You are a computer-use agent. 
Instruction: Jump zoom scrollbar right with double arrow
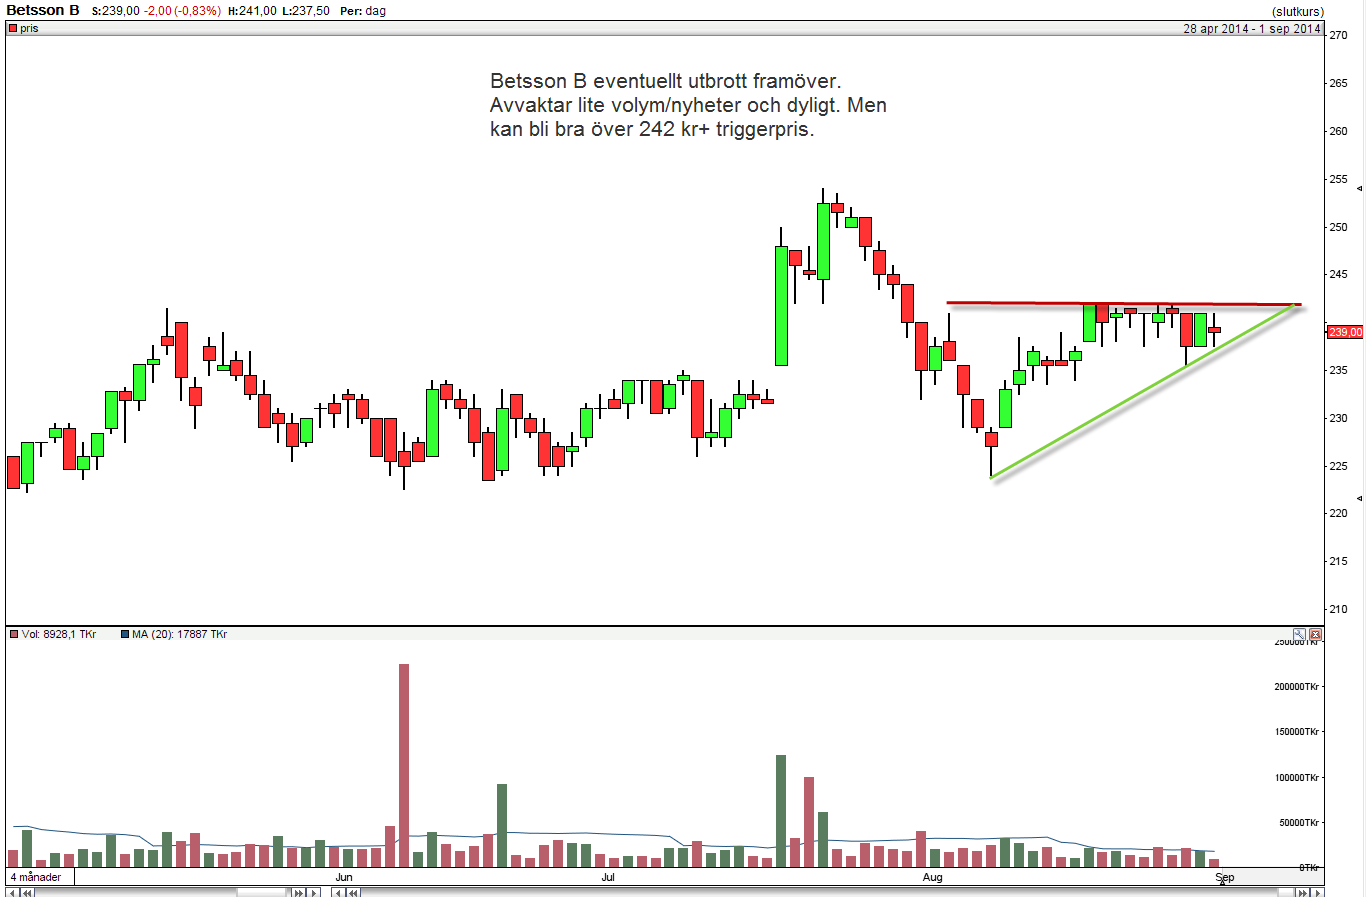(298, 892)
